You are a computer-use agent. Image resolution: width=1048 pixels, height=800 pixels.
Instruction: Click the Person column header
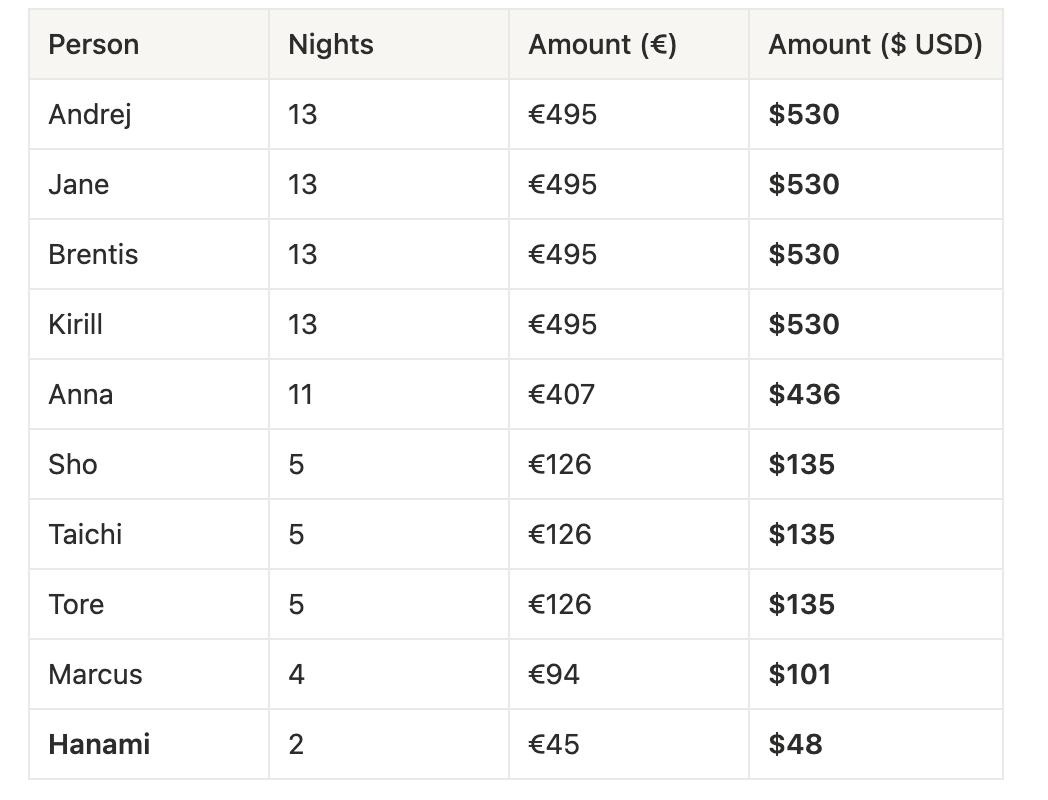[94, 45]
